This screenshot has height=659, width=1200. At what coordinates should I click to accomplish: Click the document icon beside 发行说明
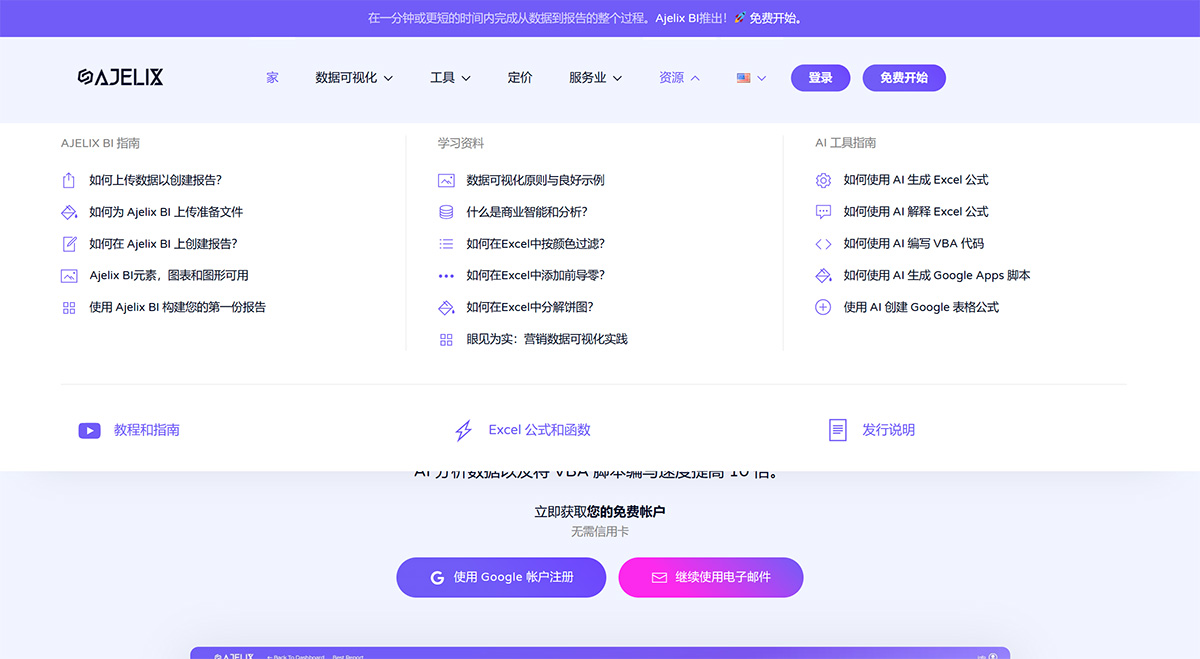click(x=837, y=430)
